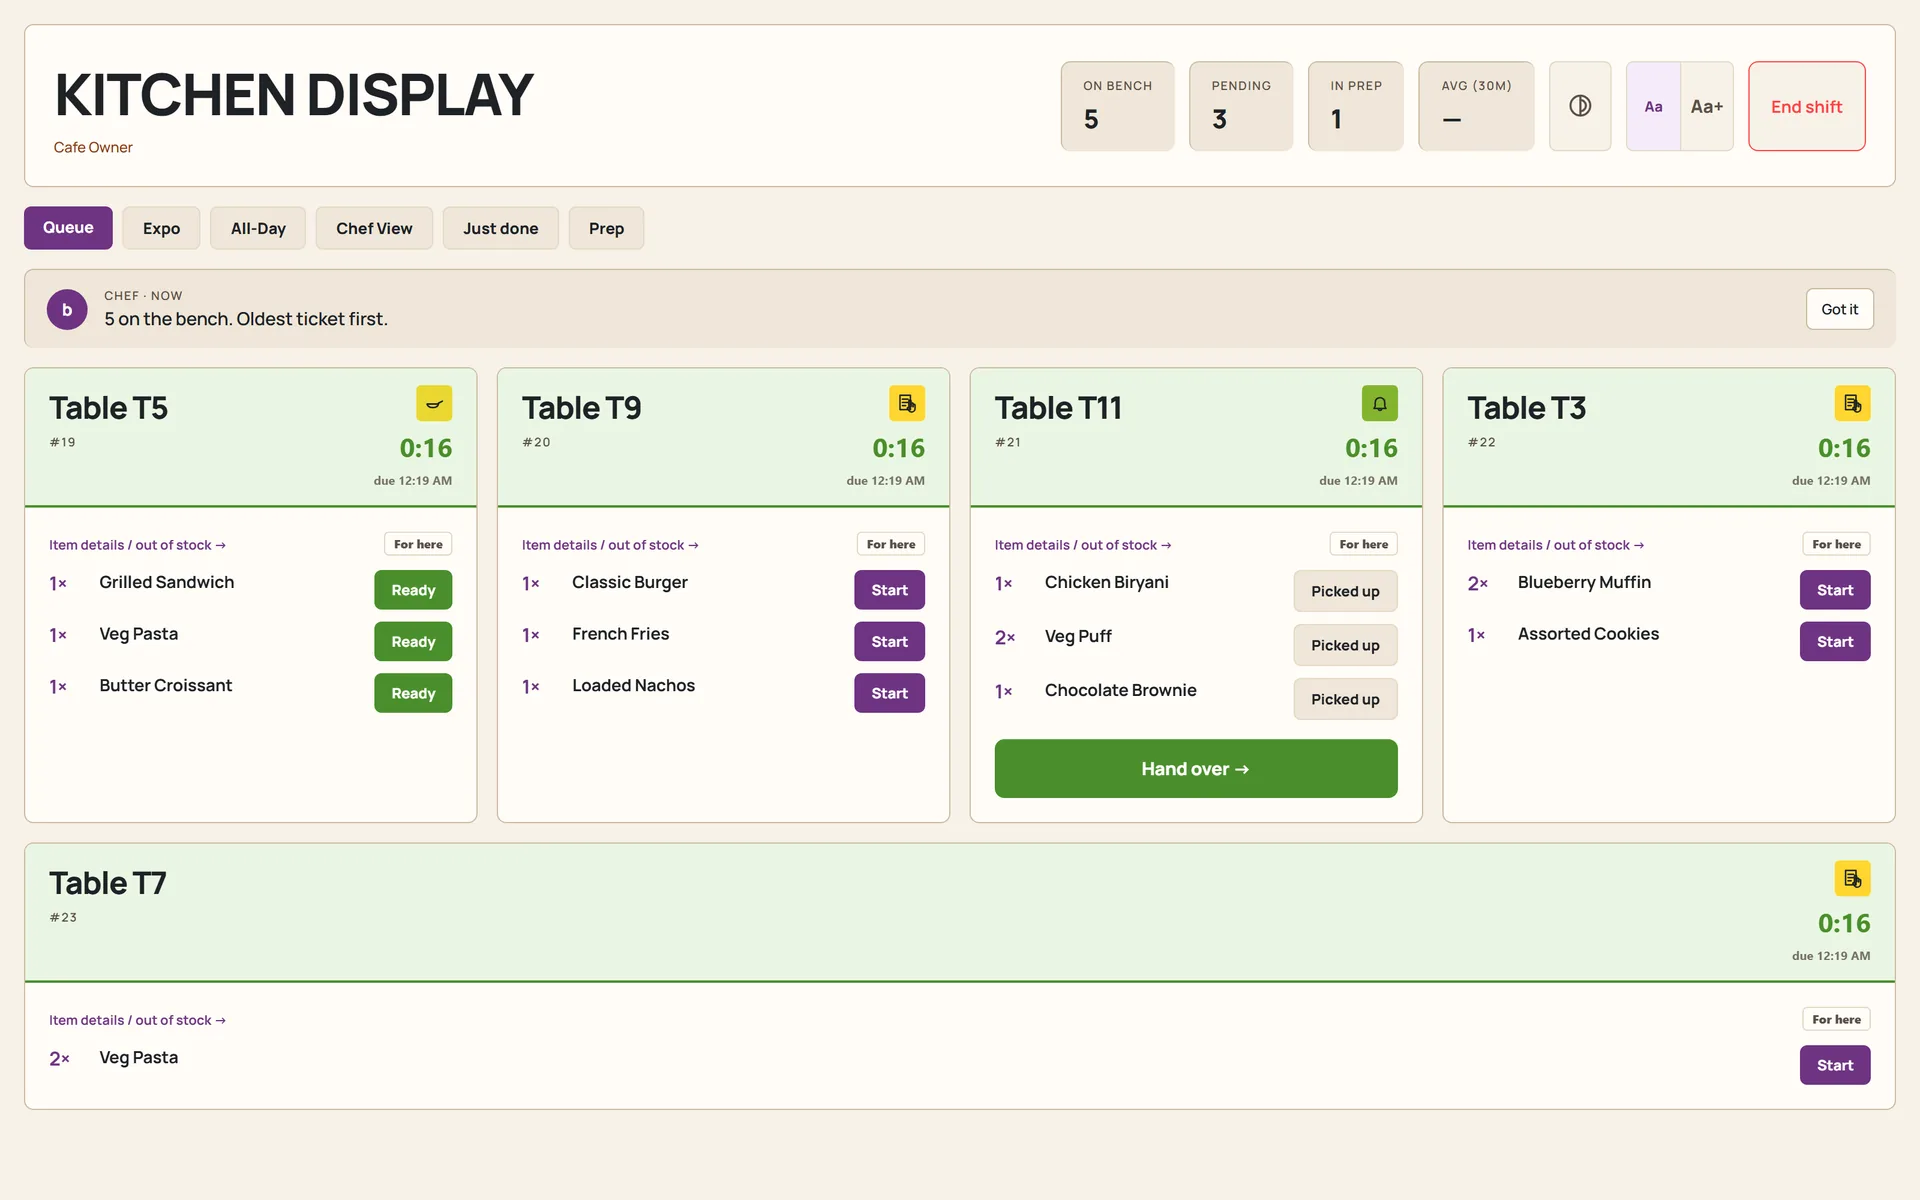Click the ticket status icon on Table T9

coord(907,404)
